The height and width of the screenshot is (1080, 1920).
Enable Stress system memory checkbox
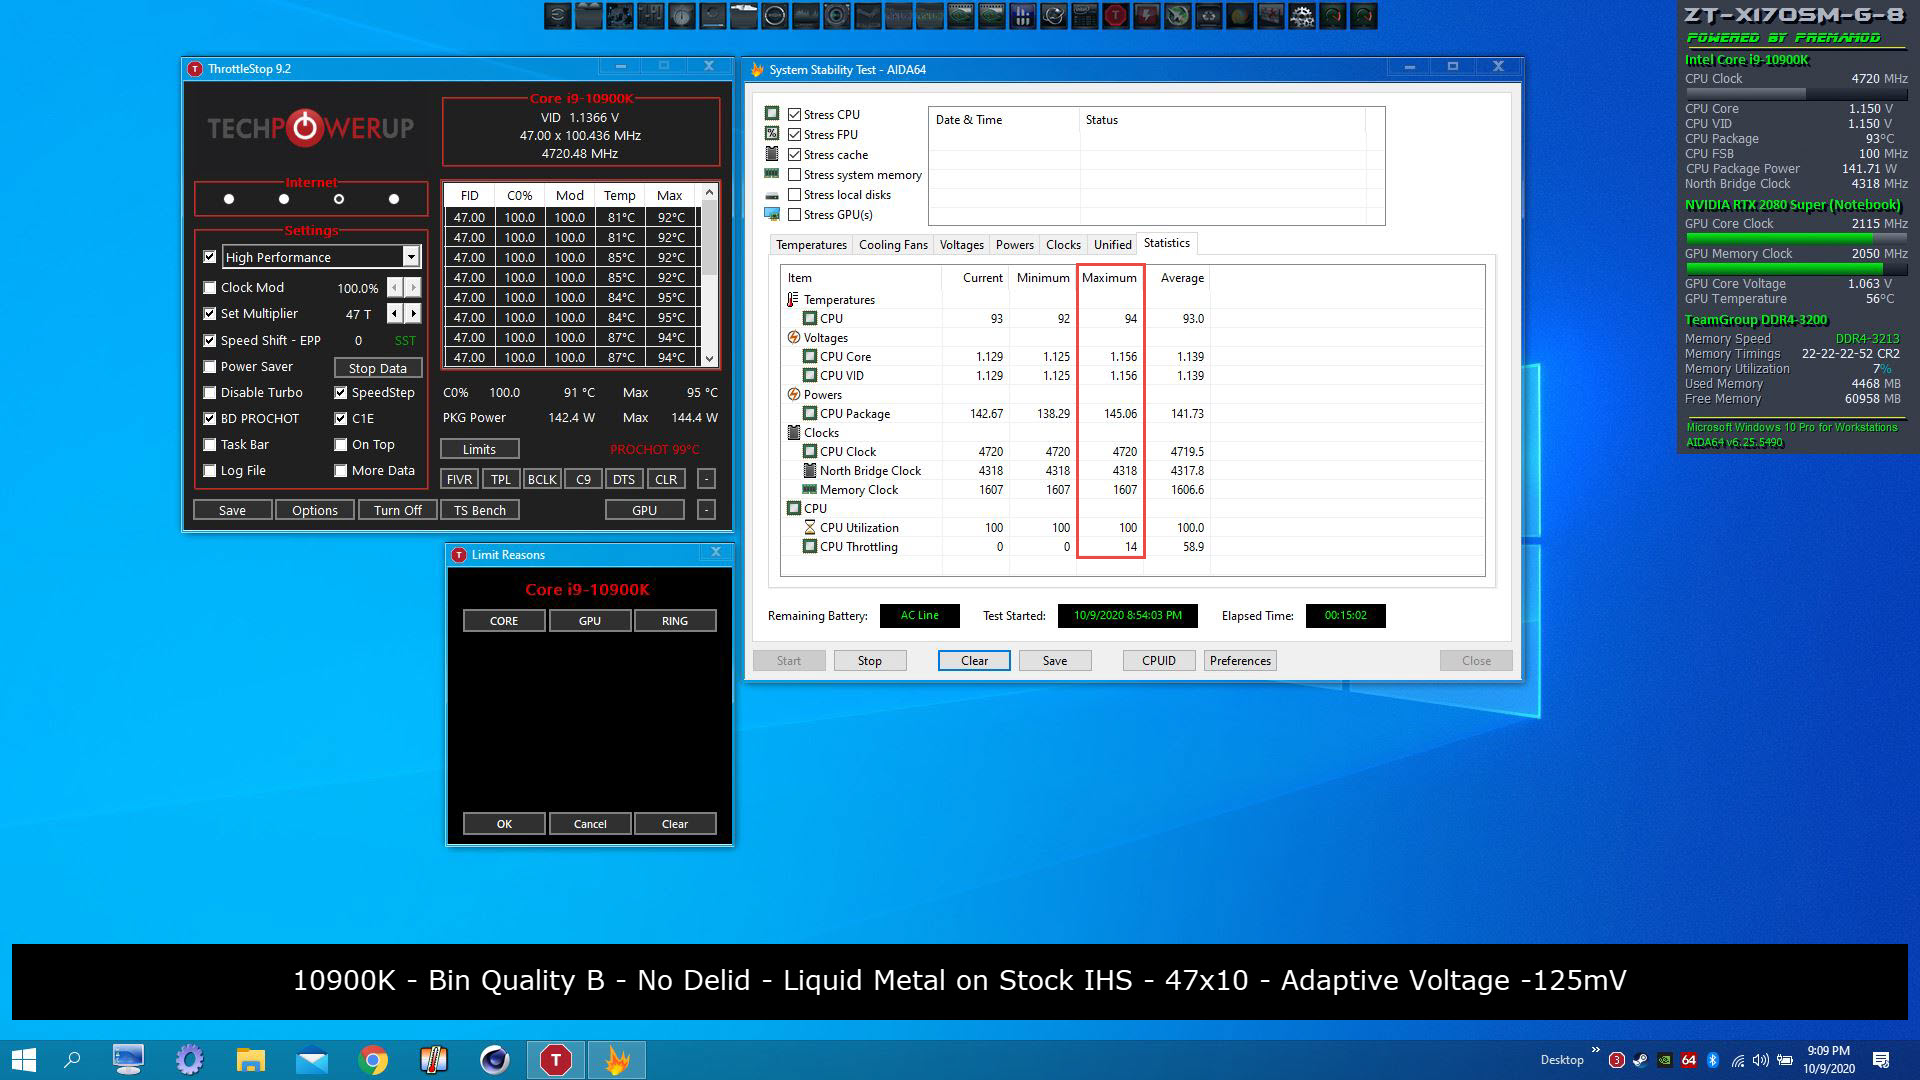click(x=795, y=175)
